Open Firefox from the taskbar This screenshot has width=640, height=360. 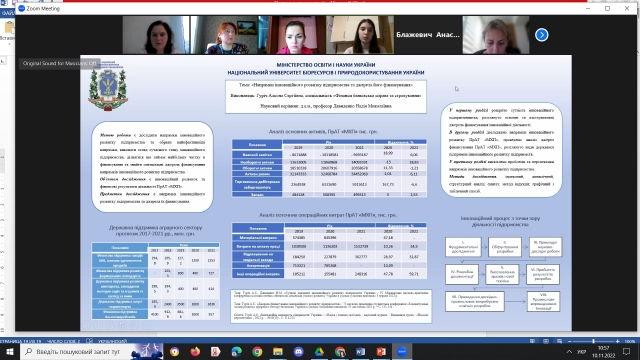[195, 351]
